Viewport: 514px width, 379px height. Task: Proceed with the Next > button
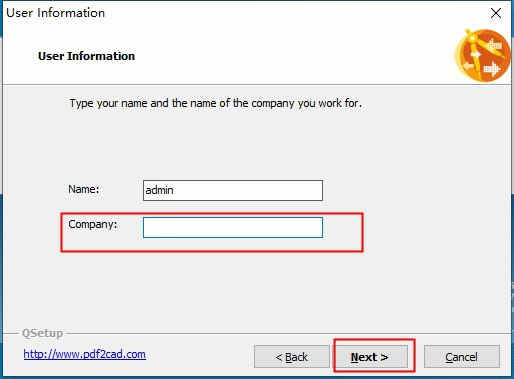point(370,357)
